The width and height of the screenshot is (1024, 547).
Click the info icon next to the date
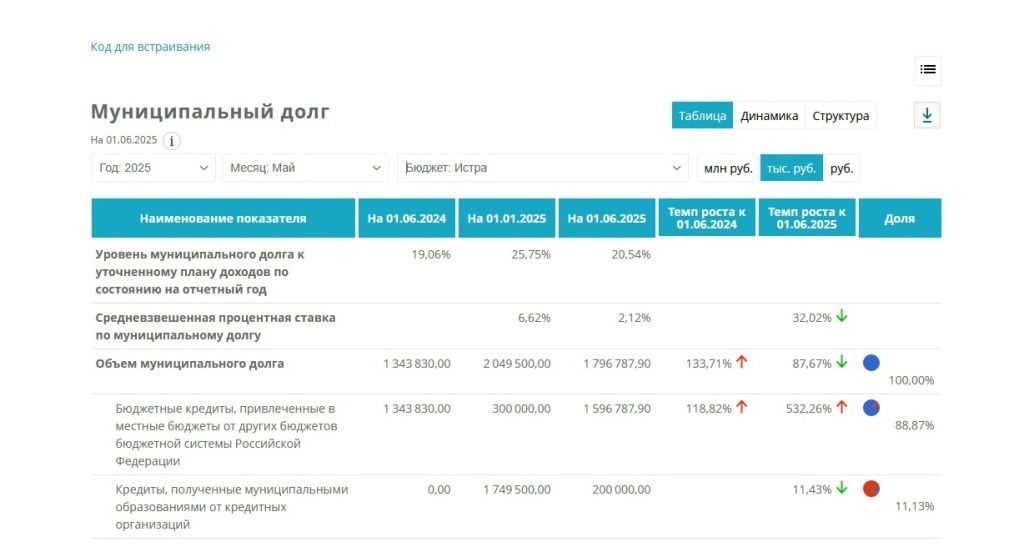pyautogui.click(x=172, y=141)
